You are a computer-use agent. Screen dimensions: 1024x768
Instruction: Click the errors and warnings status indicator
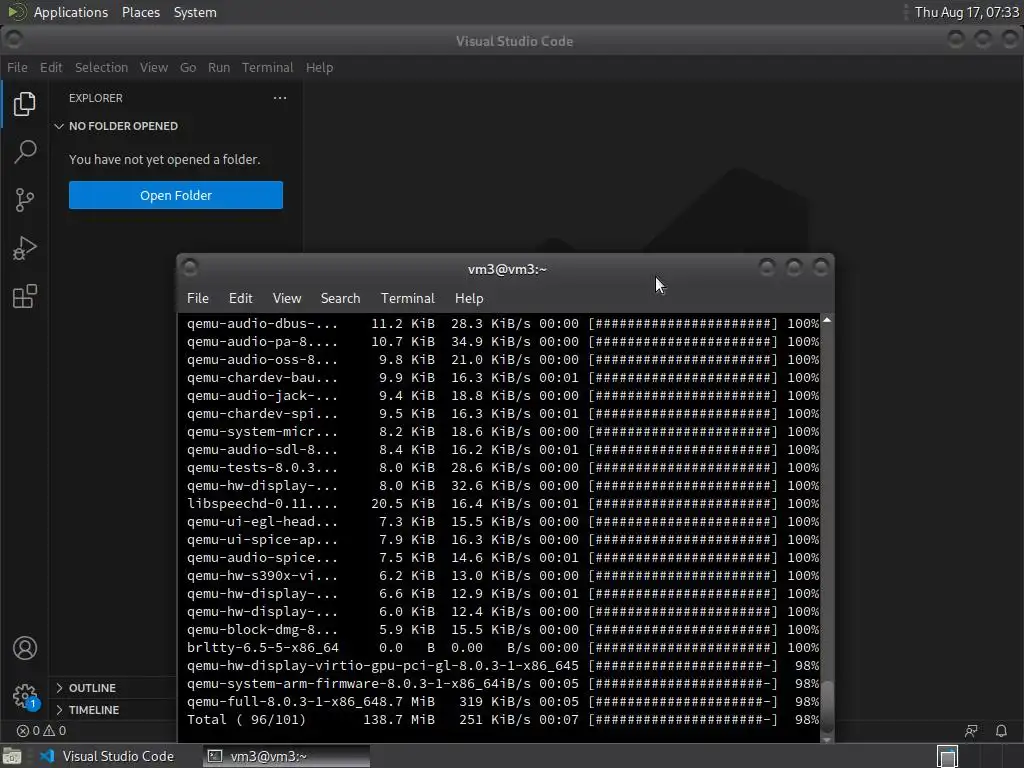(42, 731)
